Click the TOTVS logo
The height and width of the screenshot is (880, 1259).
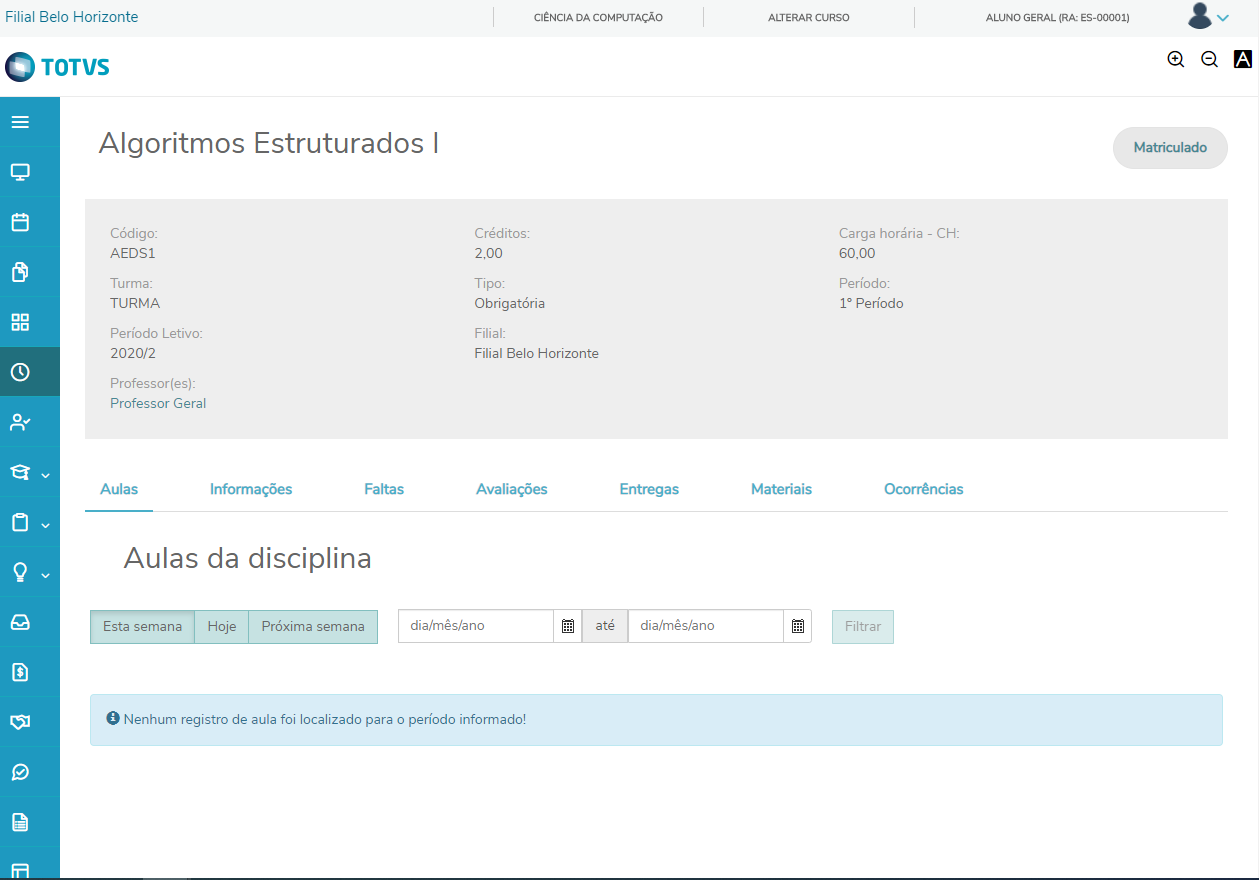click(x=57, y=67)
